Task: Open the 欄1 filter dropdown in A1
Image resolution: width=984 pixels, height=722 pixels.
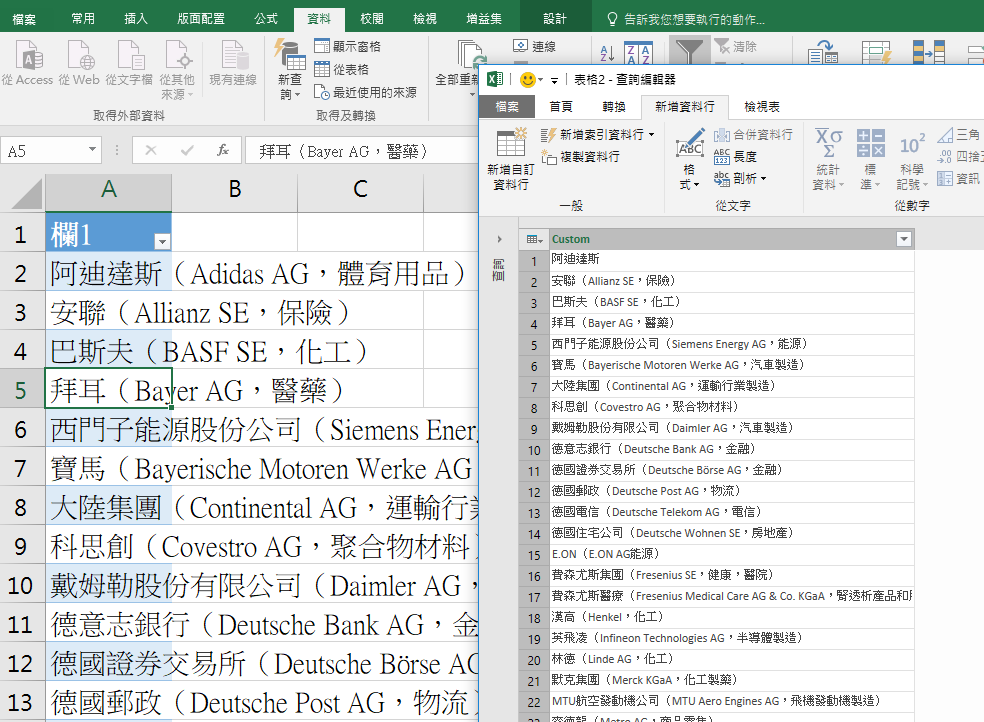Action: click(163, 242)
